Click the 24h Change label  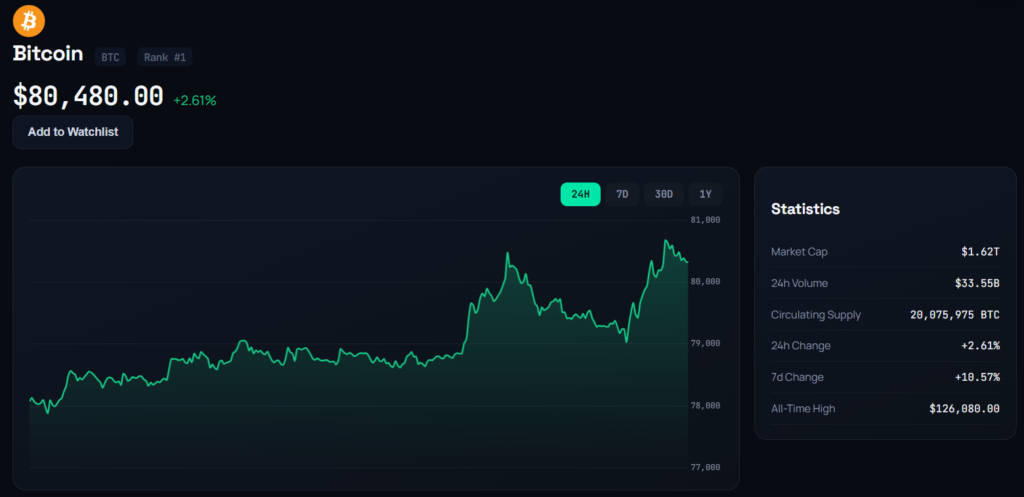[801, 345]
